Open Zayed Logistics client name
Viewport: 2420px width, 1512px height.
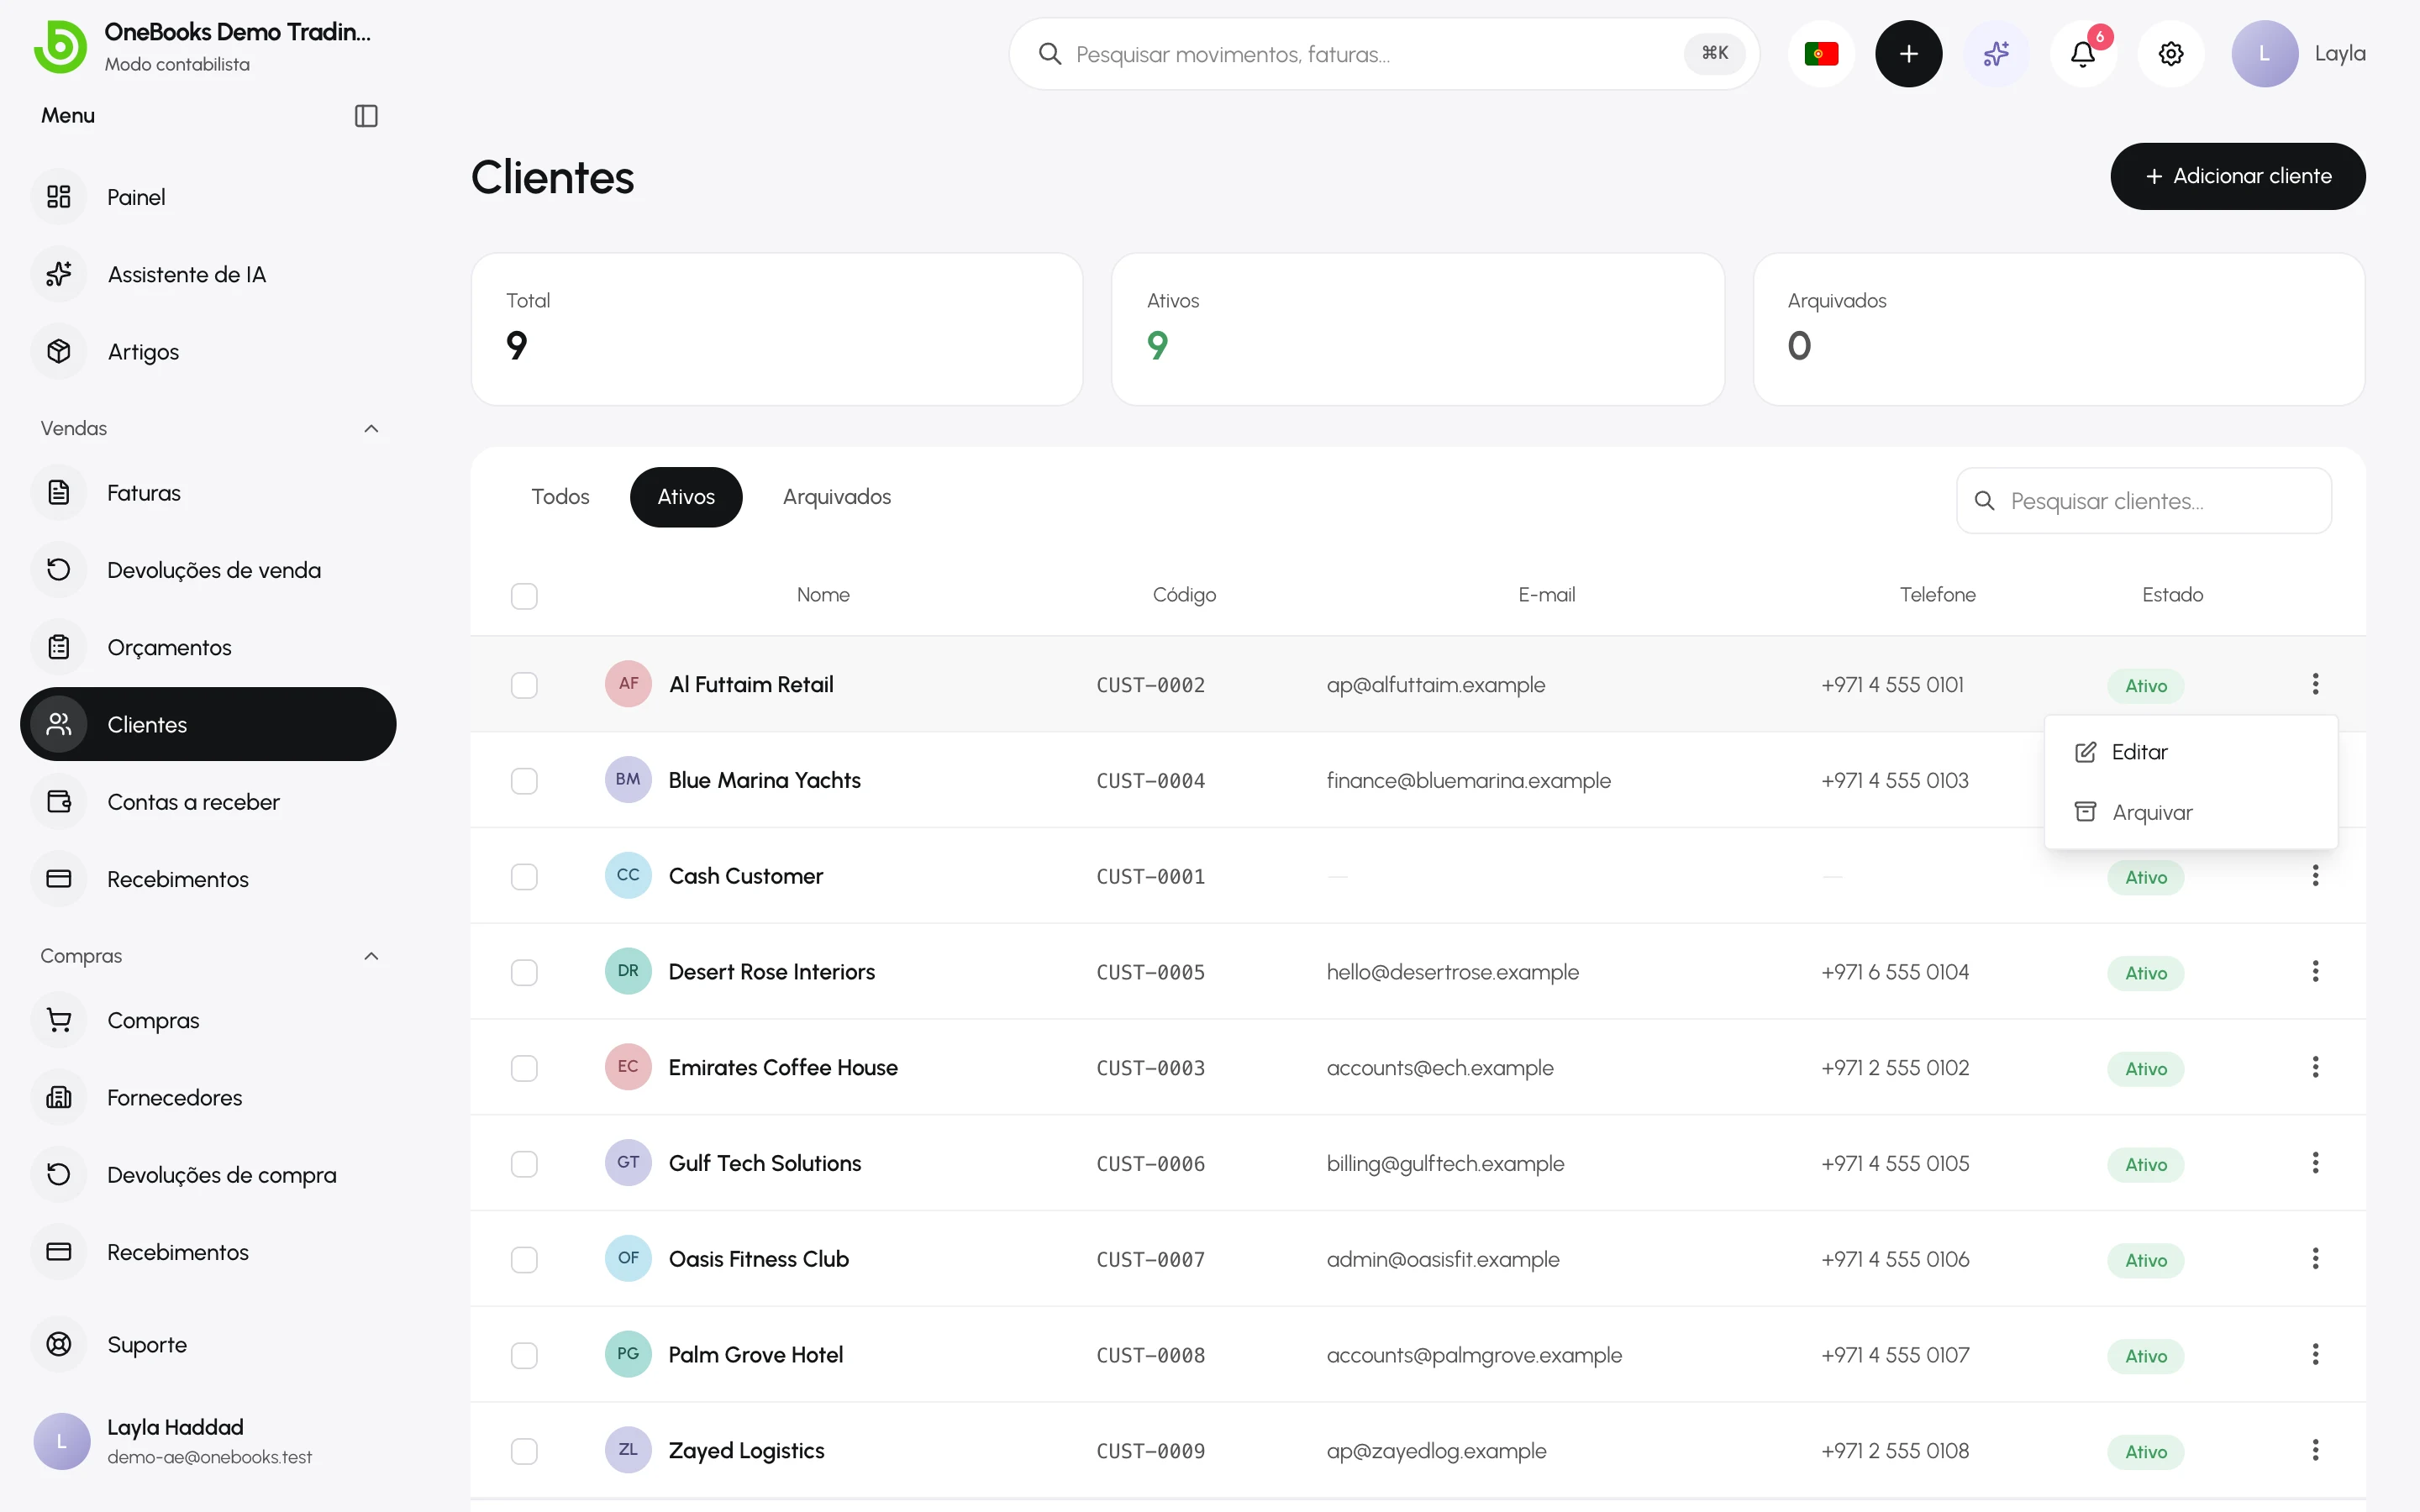746,1451
